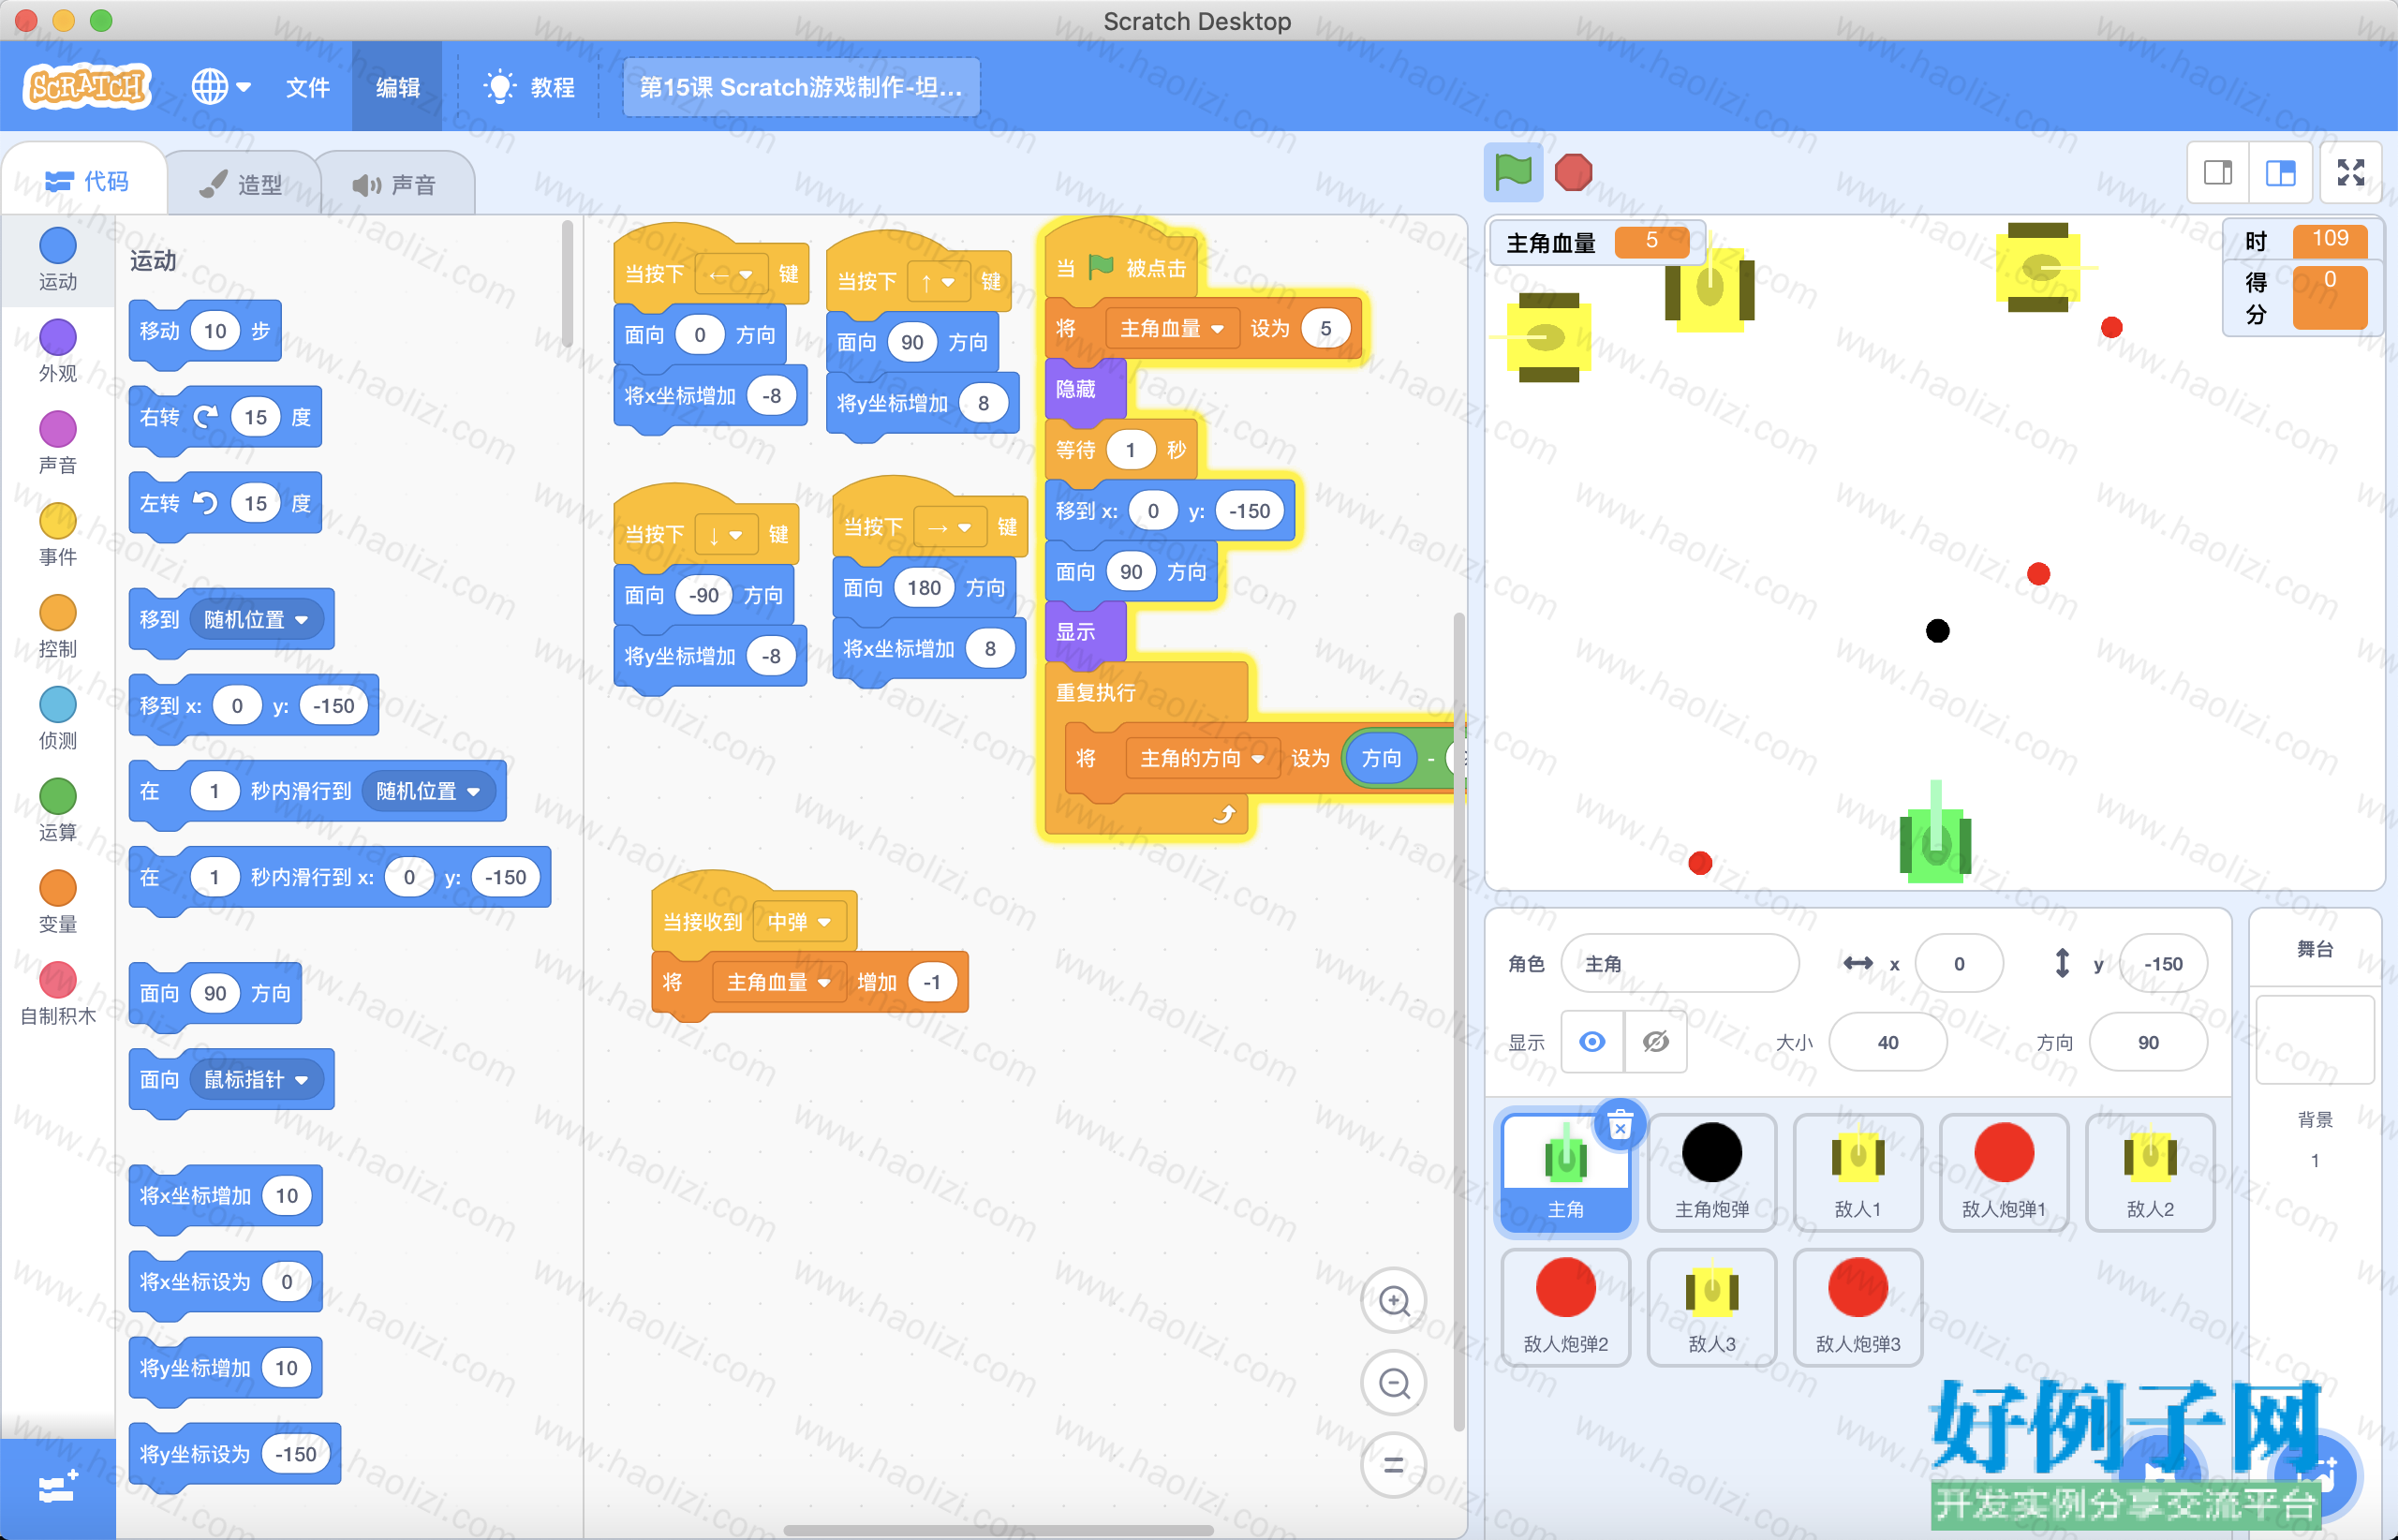Select the 敌人2 sprite
Viewport: 2398px width, 1540px height.
coord(2150,1171)
